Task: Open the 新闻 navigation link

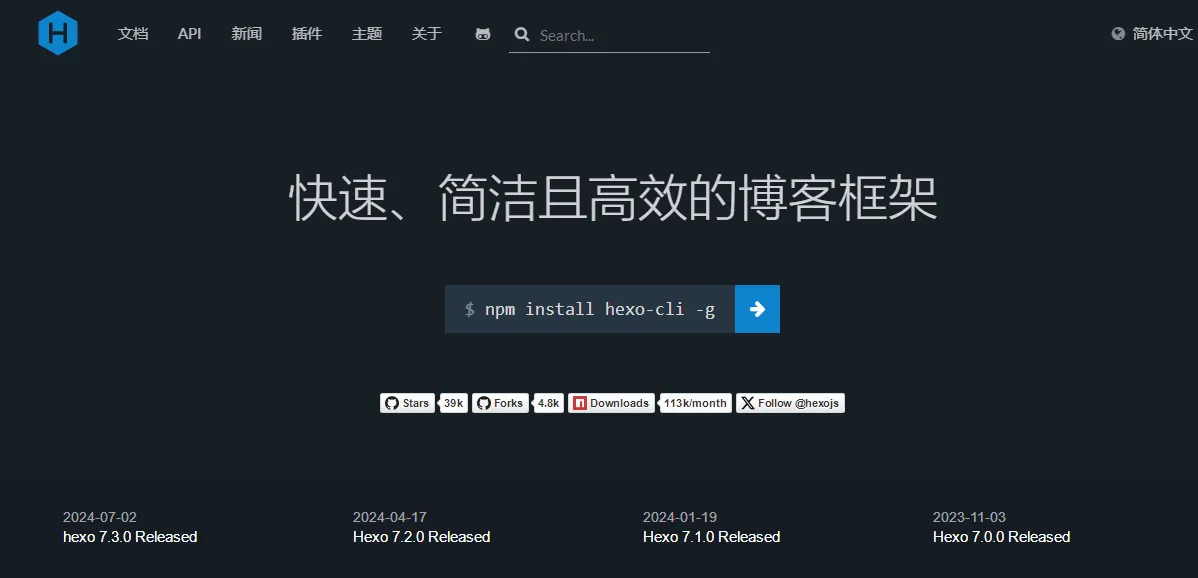Action: (x=247, y=34)
